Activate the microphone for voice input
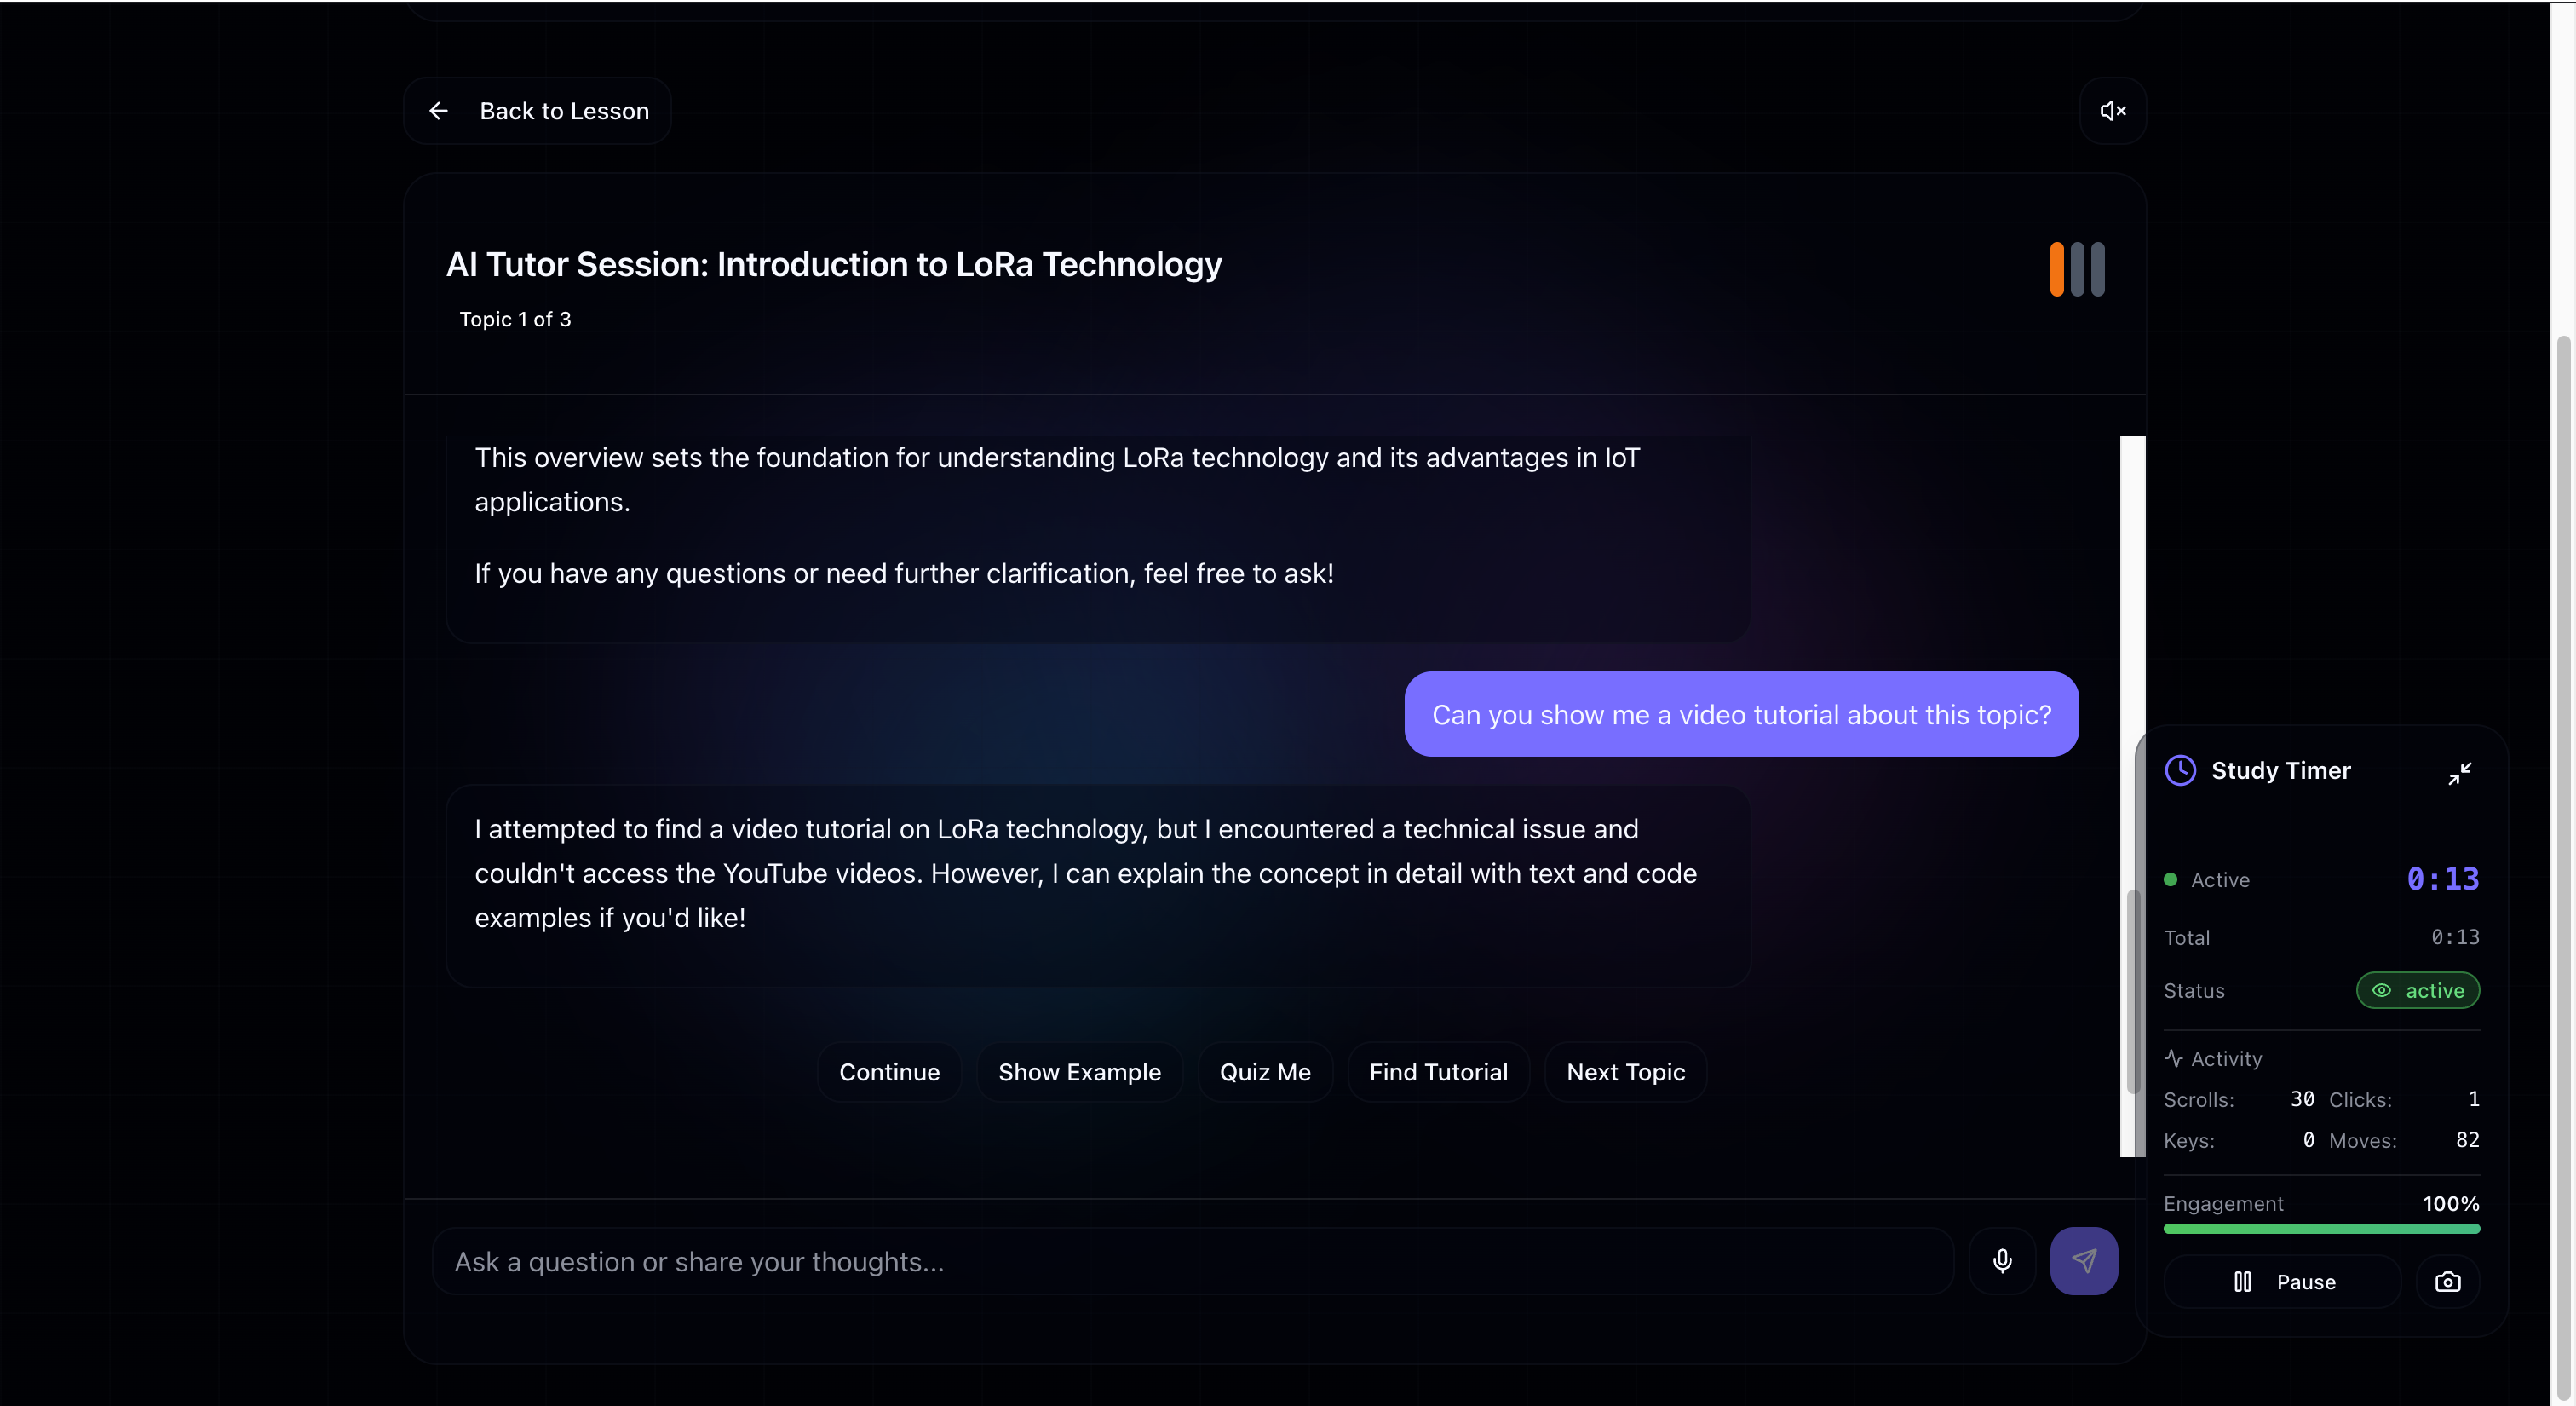The width and height of the screenshot is (2576, 1406). point(2002,1261)
